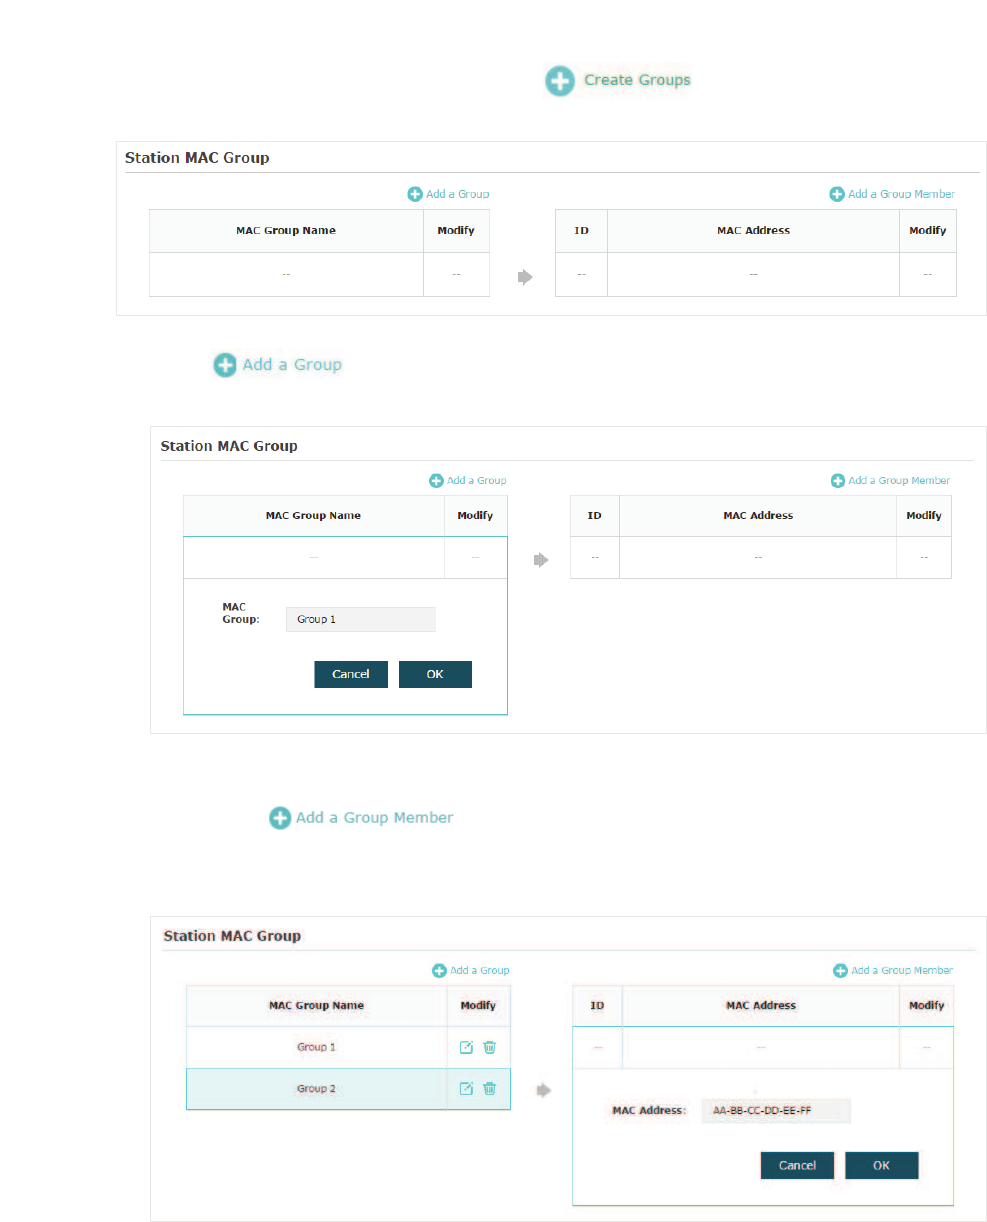The image size is (987, 1222).
Task: Click the edit icon for Group 1
Action: tap(466, 1047)
